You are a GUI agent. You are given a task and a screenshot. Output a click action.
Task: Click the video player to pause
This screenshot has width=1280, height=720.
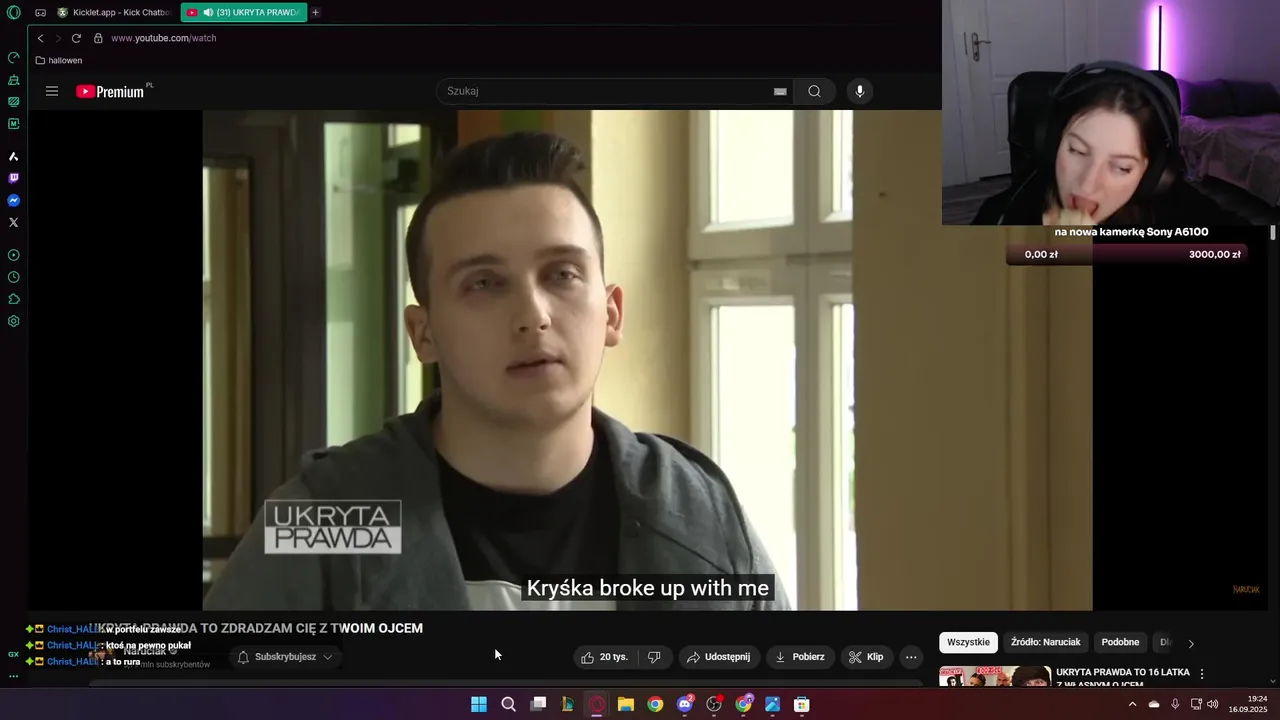tap(647, 360)
